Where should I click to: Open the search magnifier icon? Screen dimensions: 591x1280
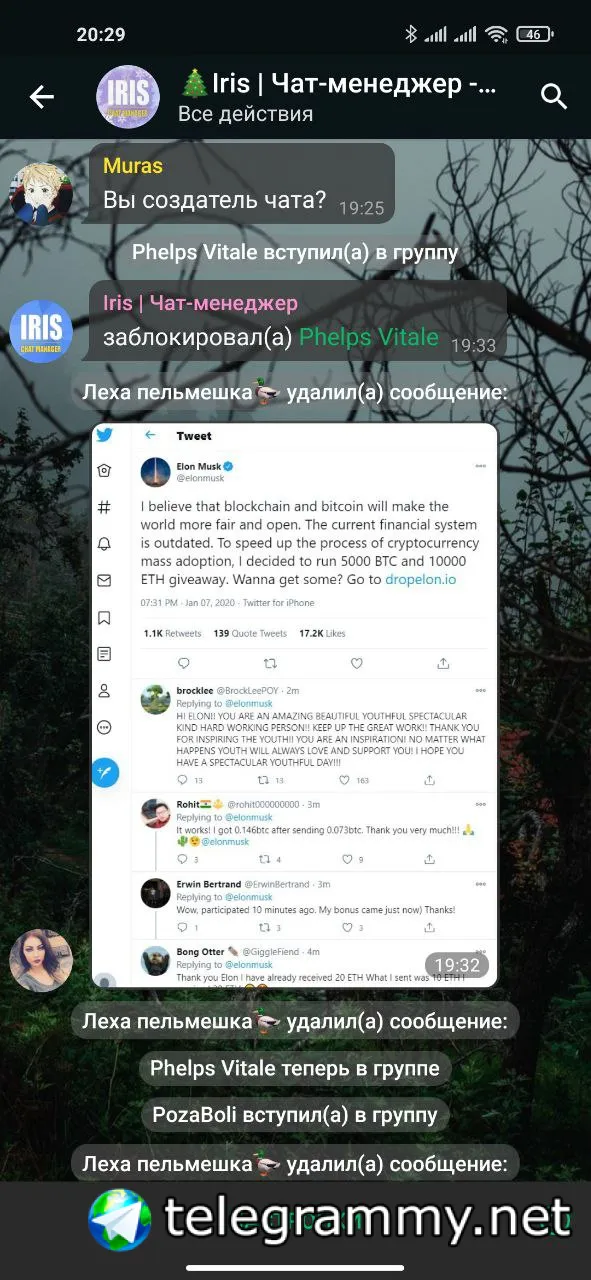pyautogui.click(x=553, y=96)
